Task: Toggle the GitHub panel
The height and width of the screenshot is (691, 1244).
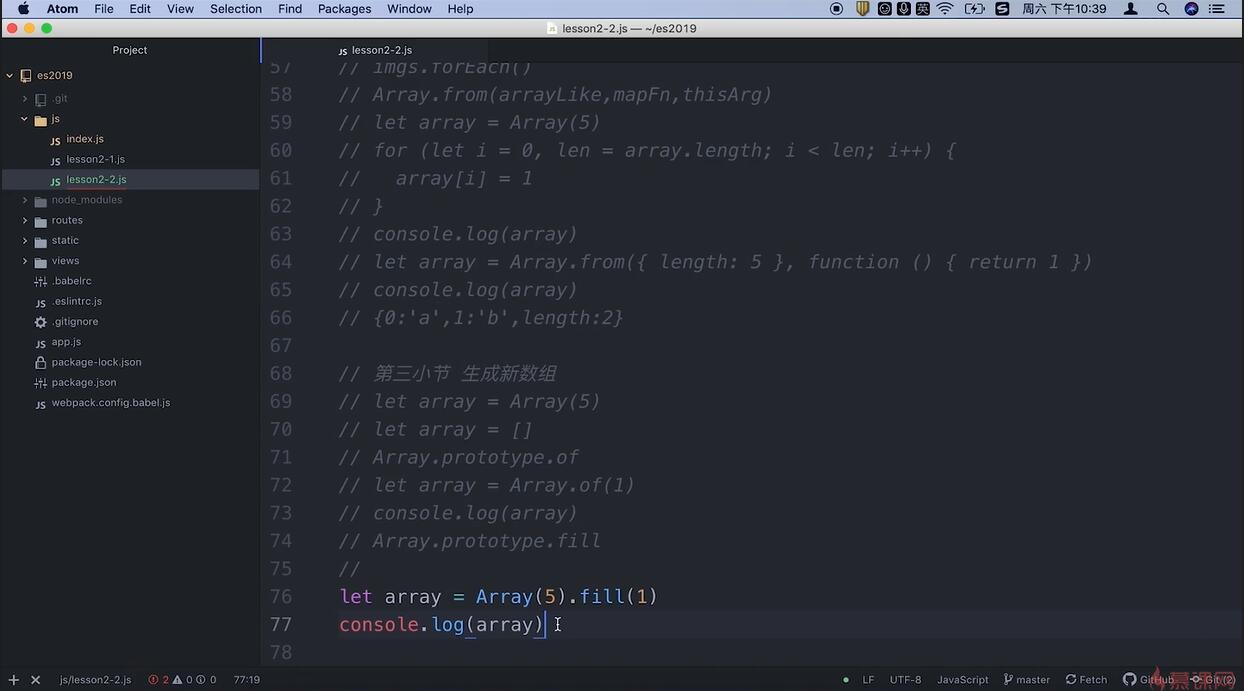Action: 1148,680
